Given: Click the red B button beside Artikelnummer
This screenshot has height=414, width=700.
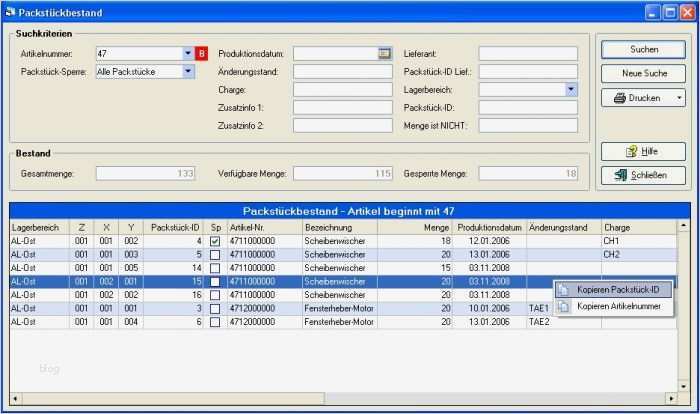Looking at the screenshot, I should pyautogui.click(x=201, y=54).
